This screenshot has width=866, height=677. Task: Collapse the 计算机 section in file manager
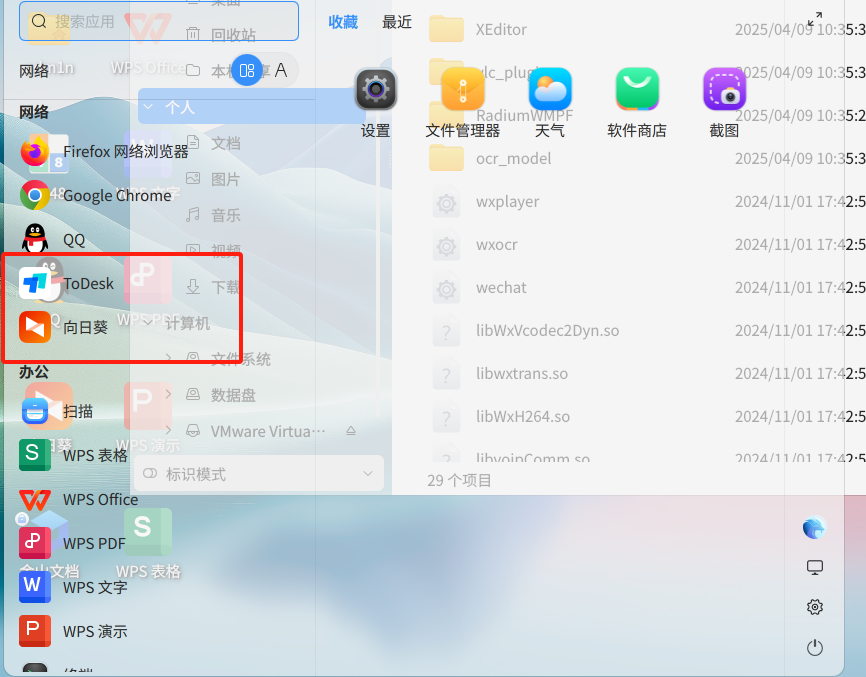click(x=148, y=321)
